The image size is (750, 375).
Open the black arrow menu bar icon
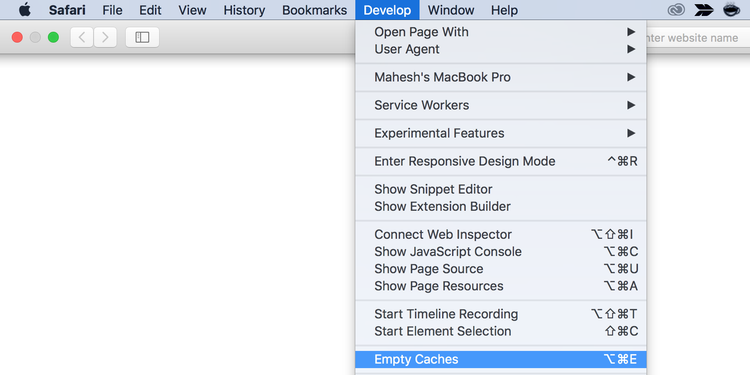704,10
